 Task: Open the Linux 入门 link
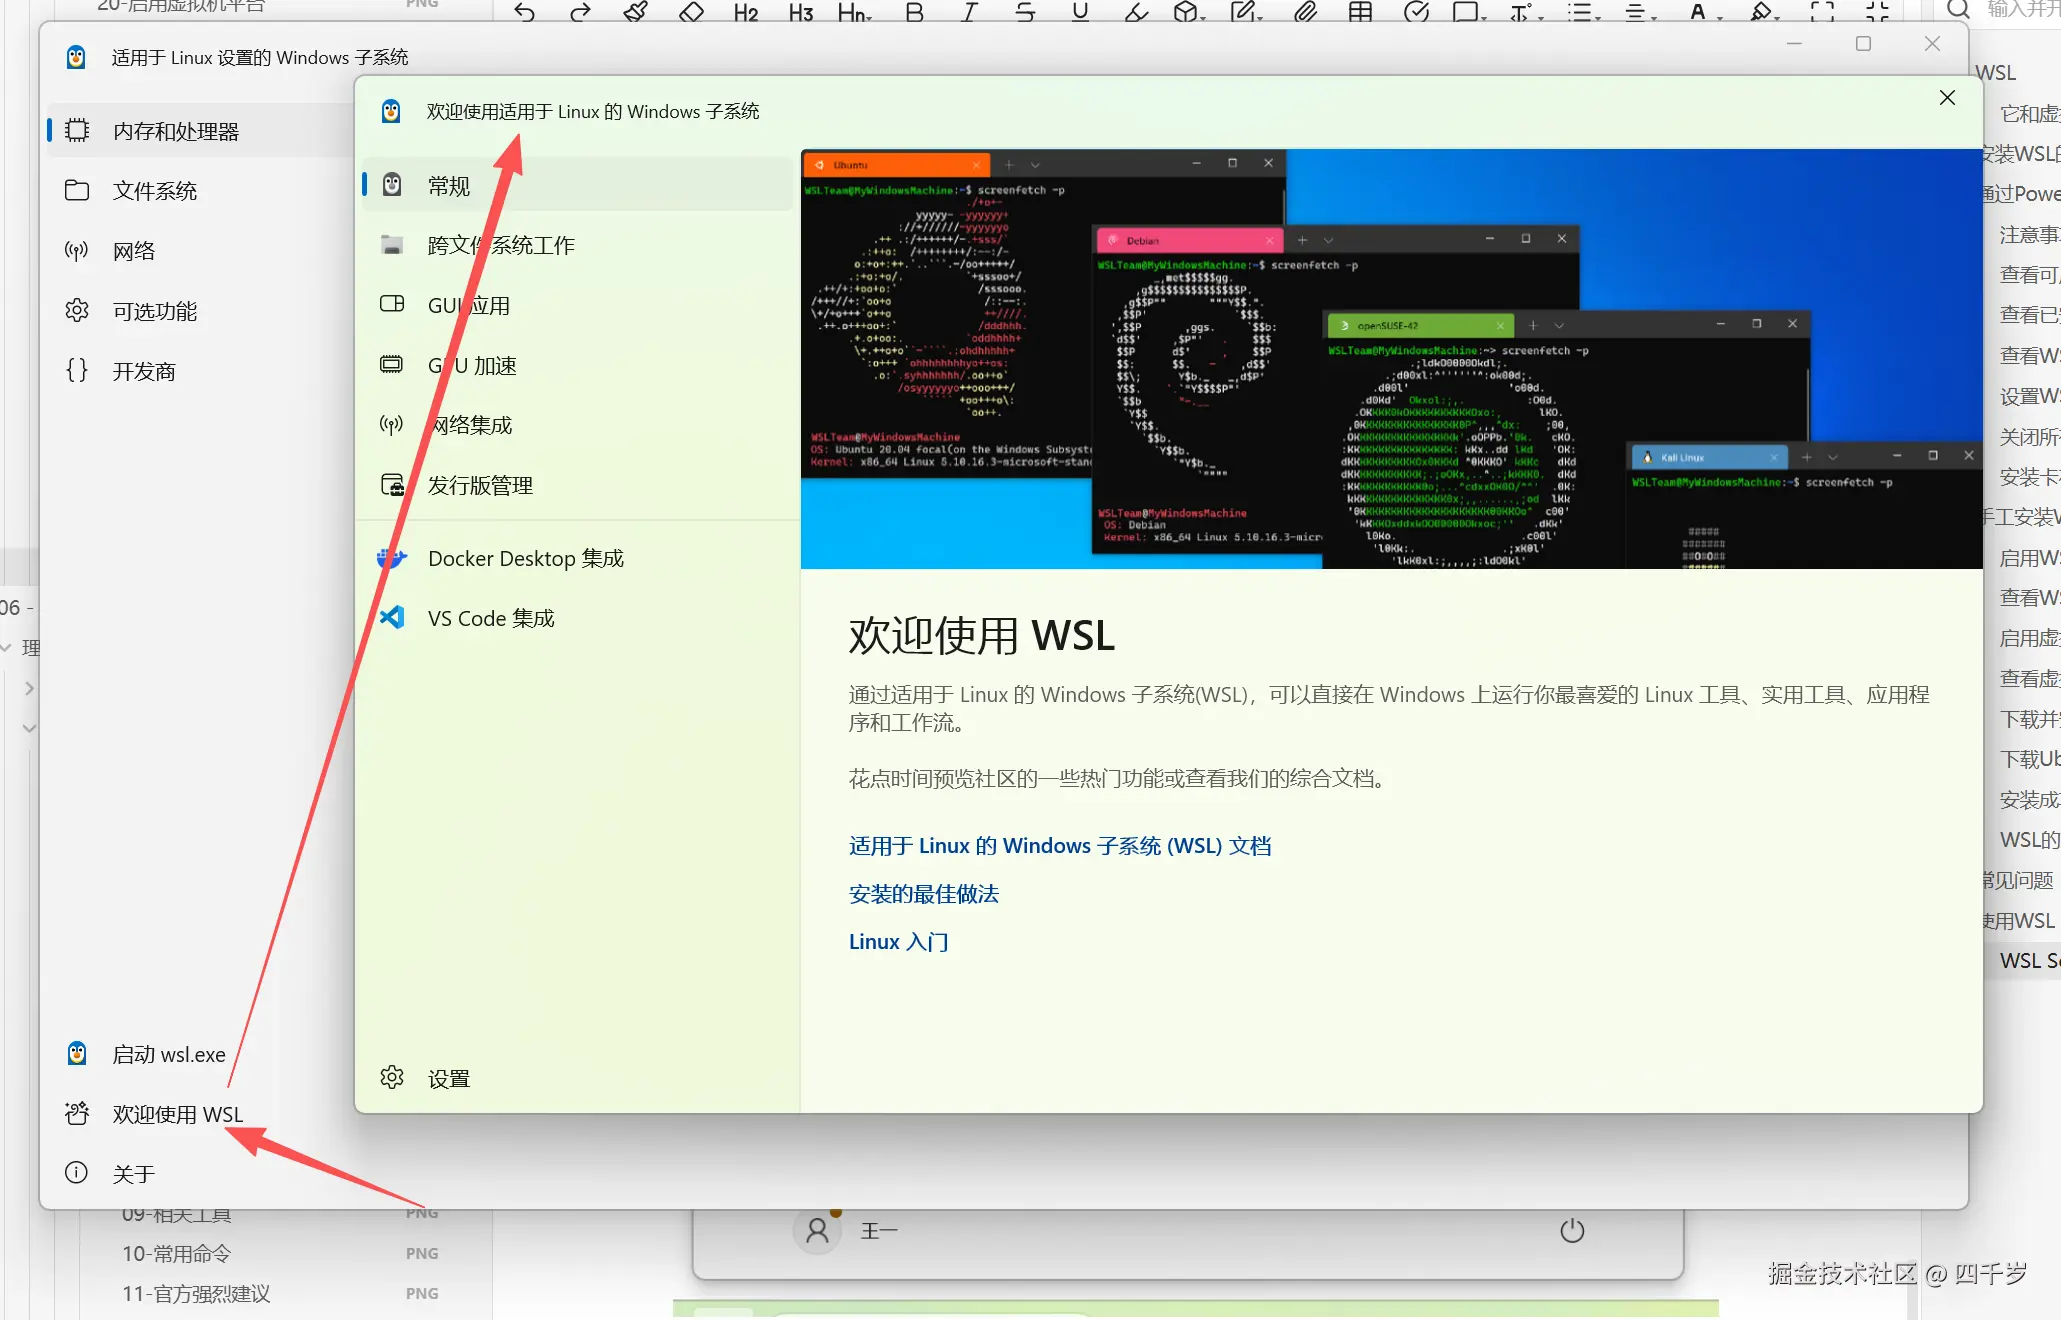[x=898, y=942]
